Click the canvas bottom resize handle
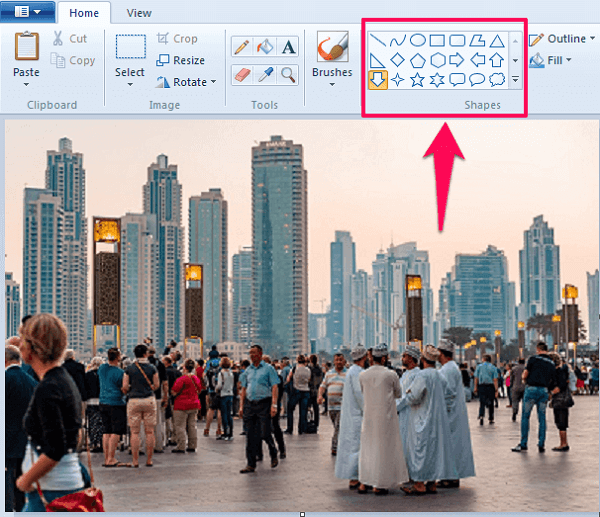Image resolution: width=600 pixels, height=517 pixels. [302, 514]
